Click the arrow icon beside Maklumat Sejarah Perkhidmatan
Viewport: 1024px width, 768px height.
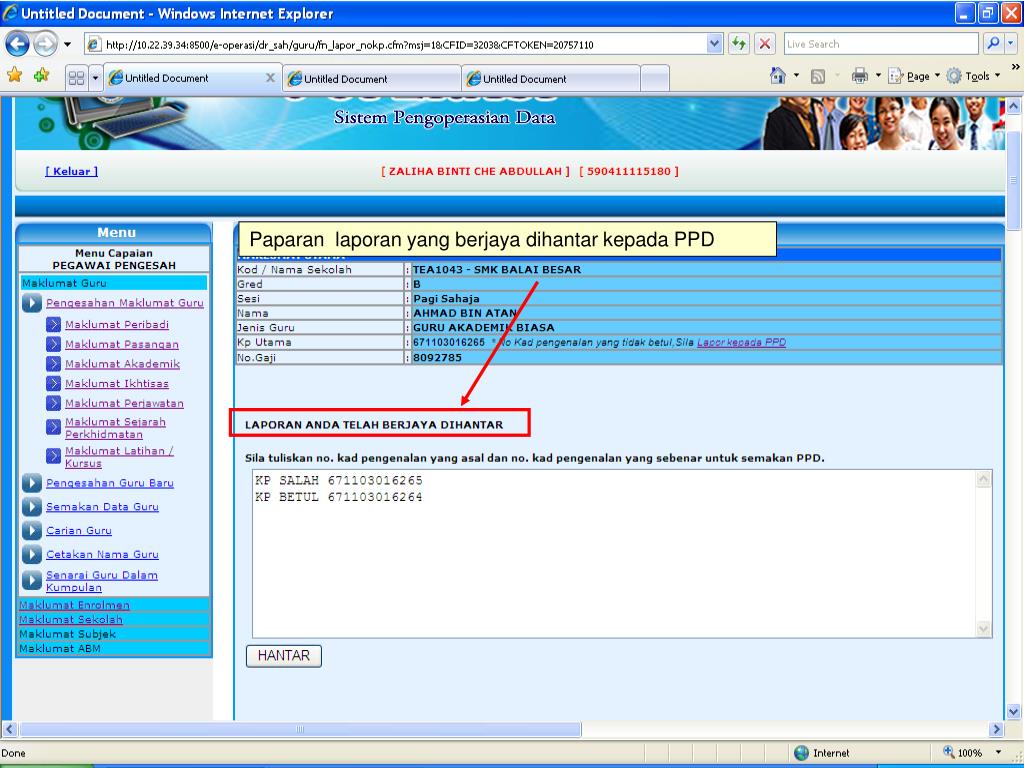[54, 427]
